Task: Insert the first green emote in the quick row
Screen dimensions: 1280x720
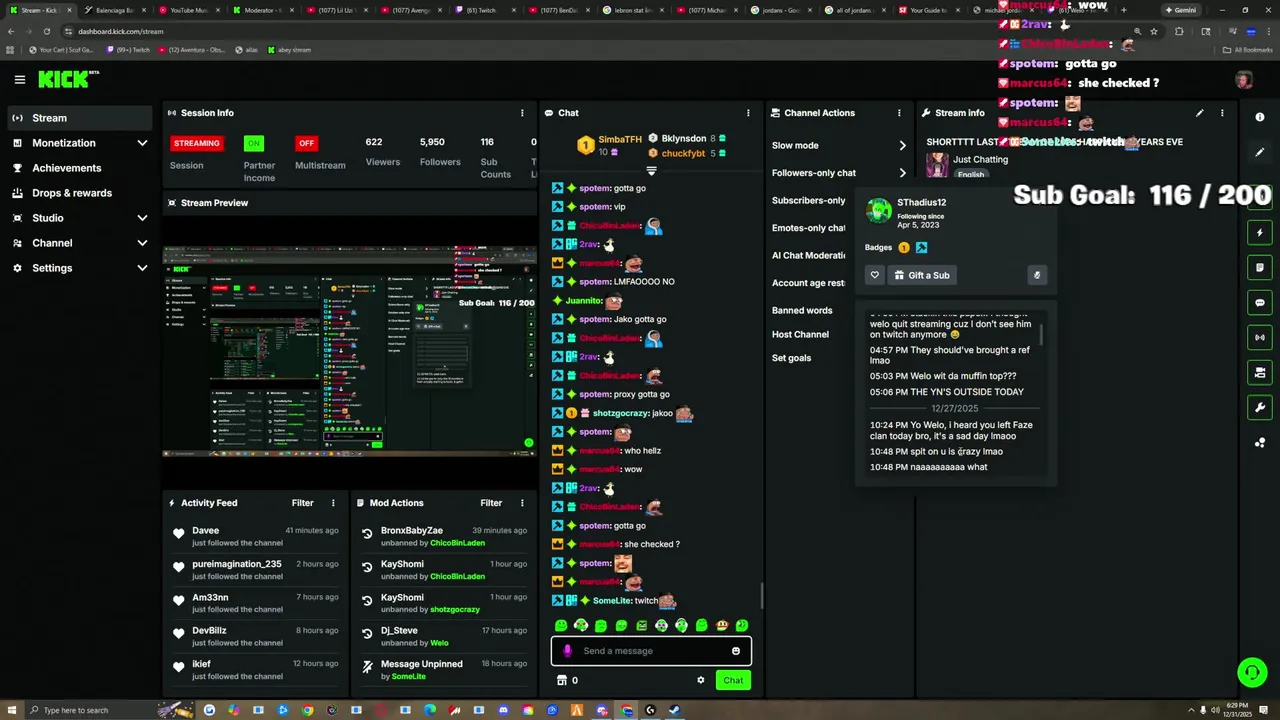Action: 561,626
